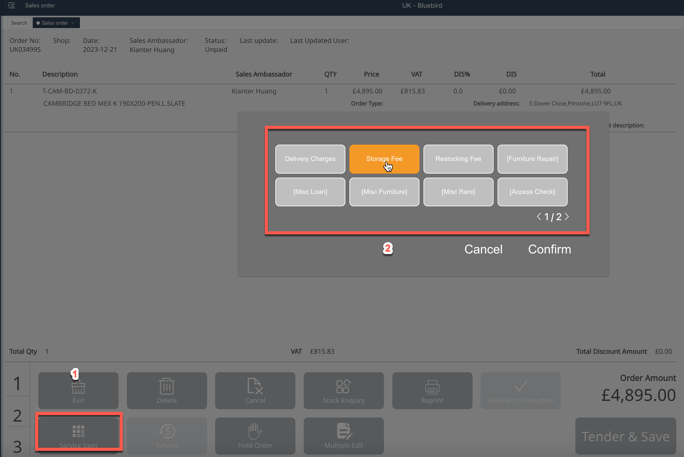Go to next page of service items
684x457 pixels.
567,217
